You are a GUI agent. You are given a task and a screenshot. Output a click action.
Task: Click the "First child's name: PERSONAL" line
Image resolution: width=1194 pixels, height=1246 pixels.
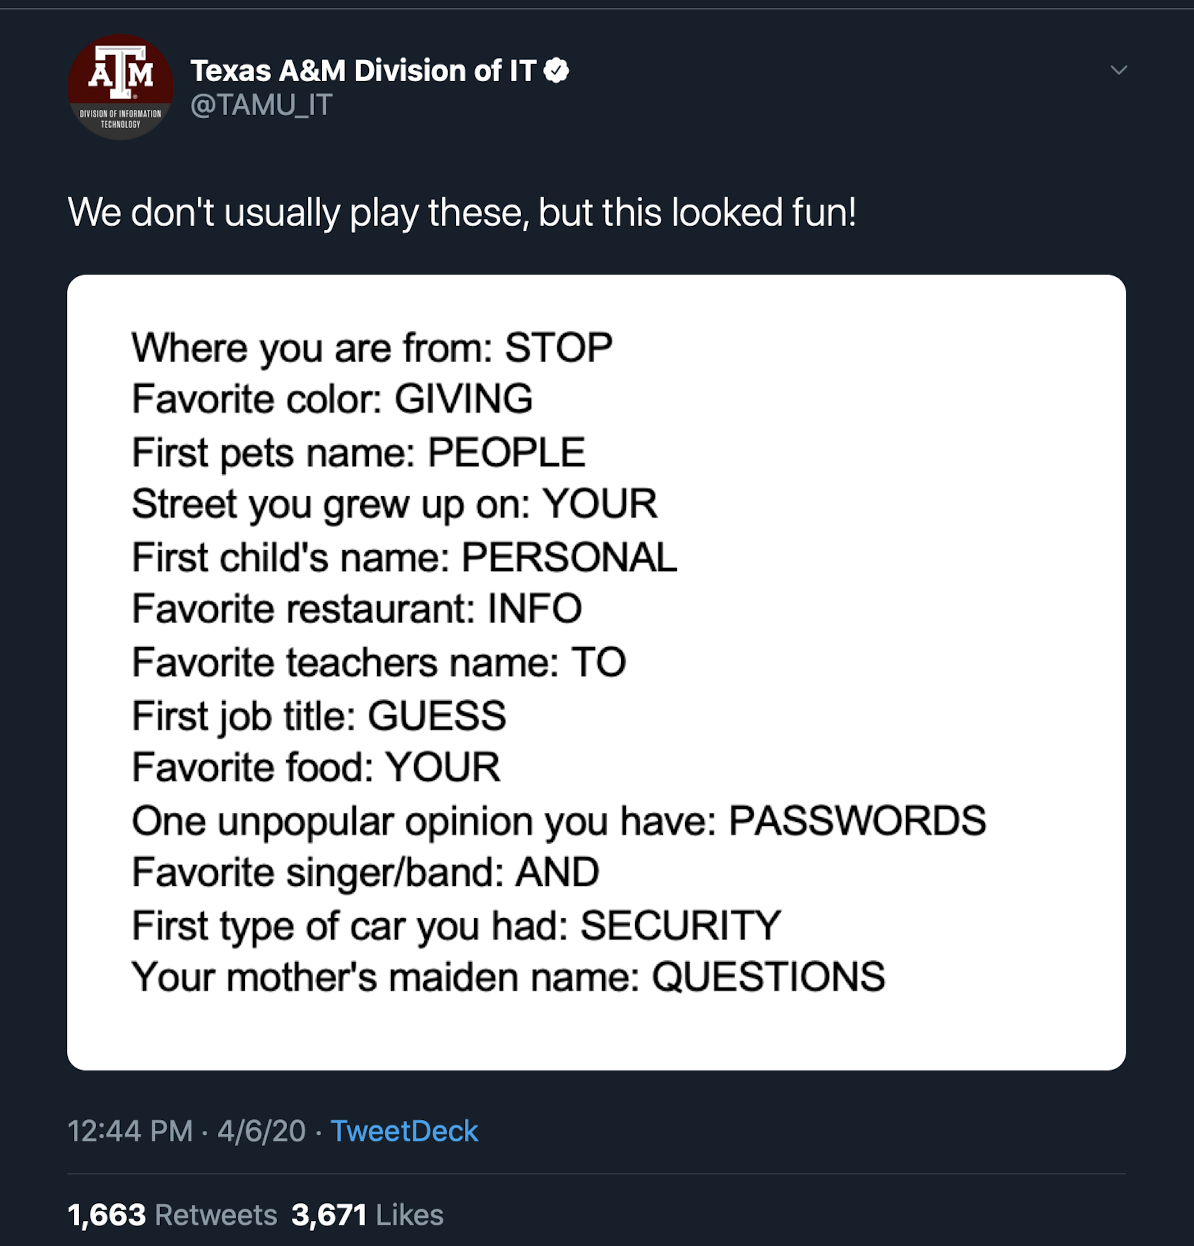(404, 557)
